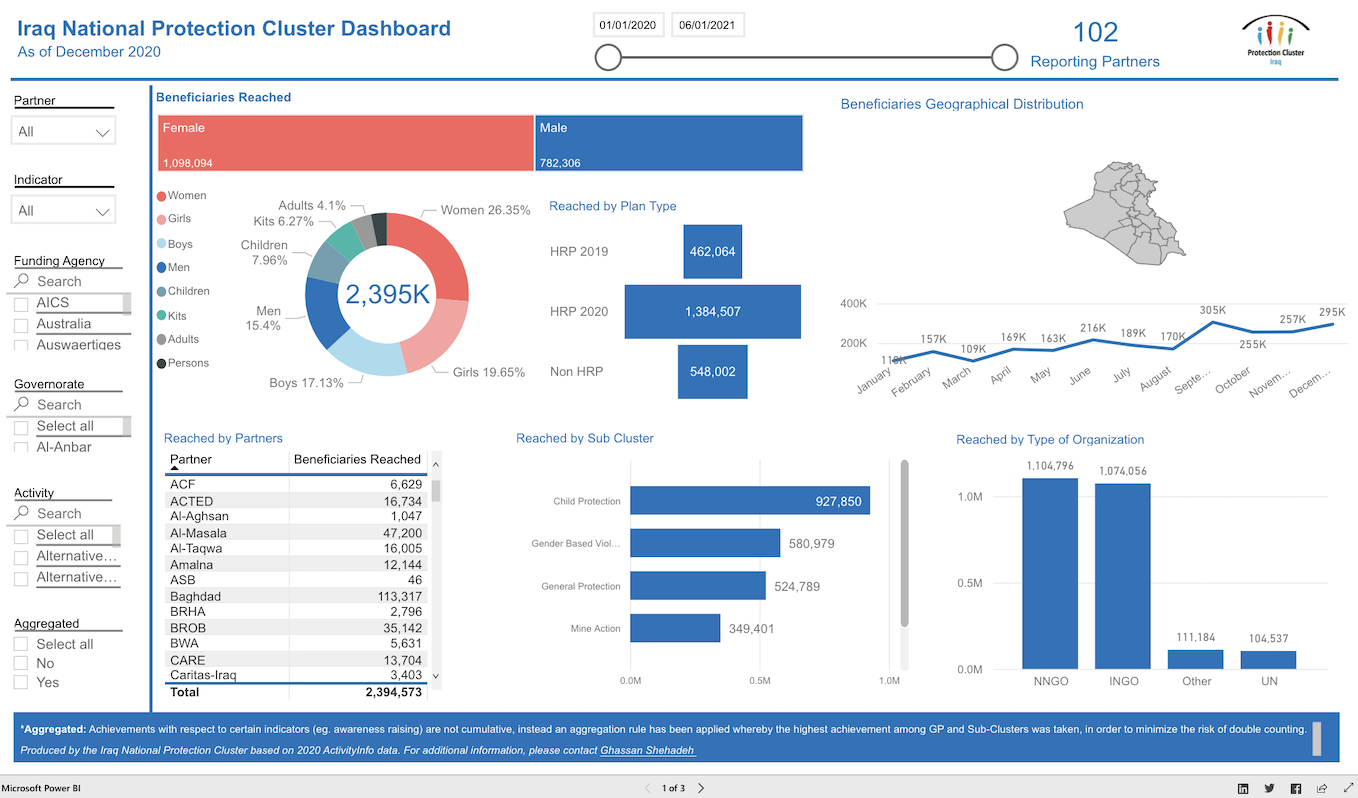1358x798 pixels.
Task: Share dashboard on Twitter
Action: pyautogui.click(x=1270, y=788)
